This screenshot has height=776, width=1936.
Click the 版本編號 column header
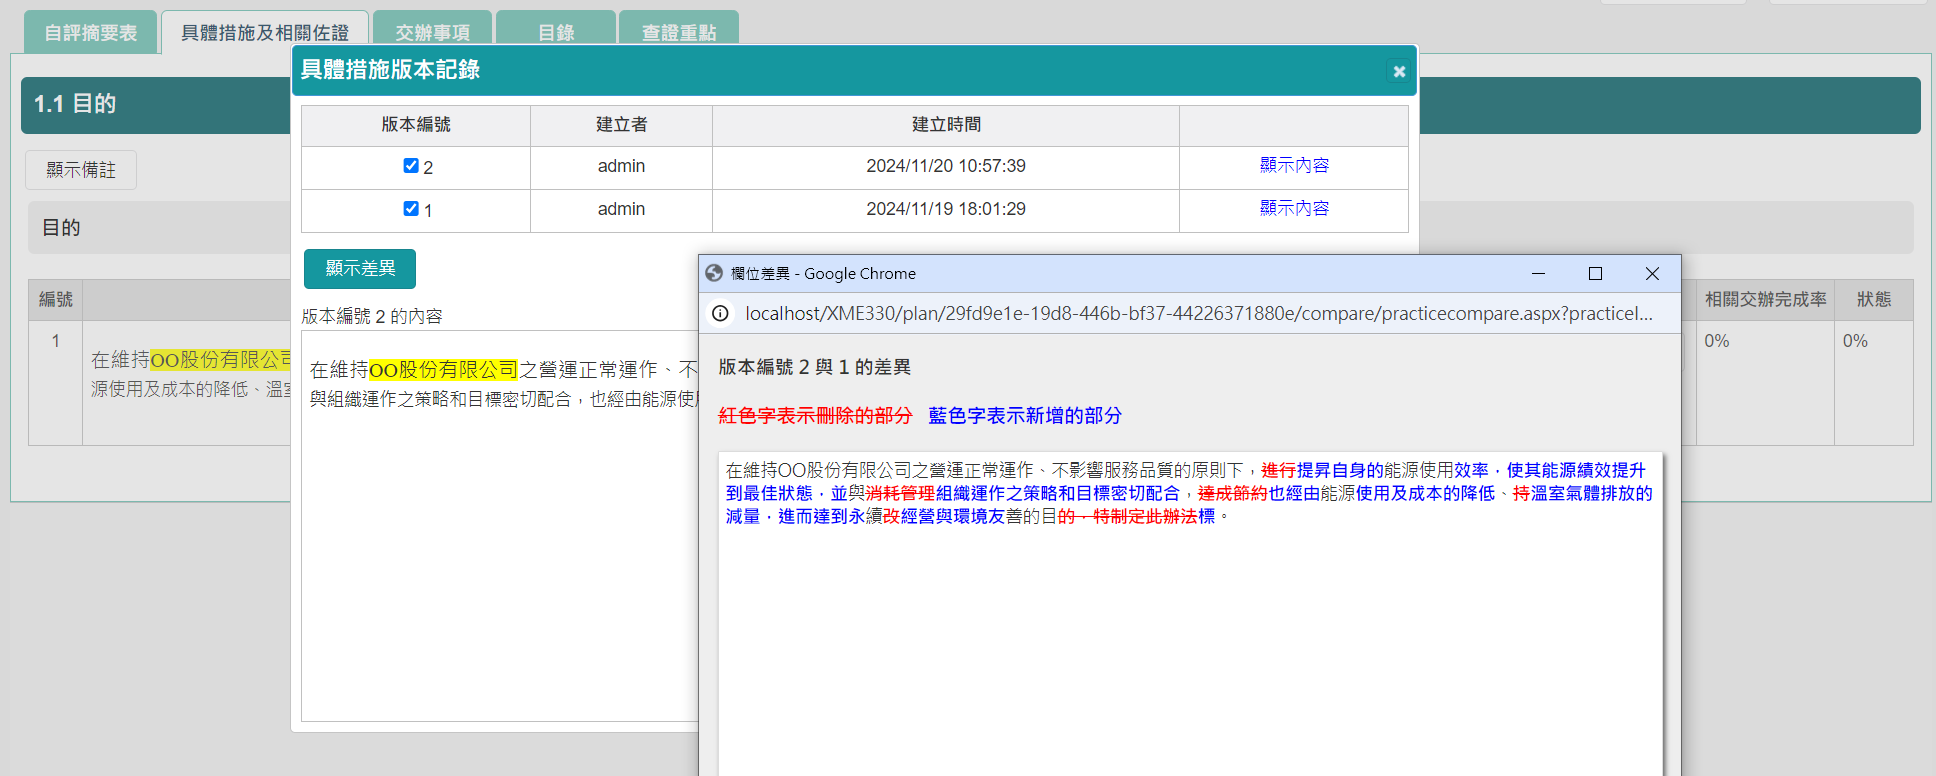tap(416, 125)
